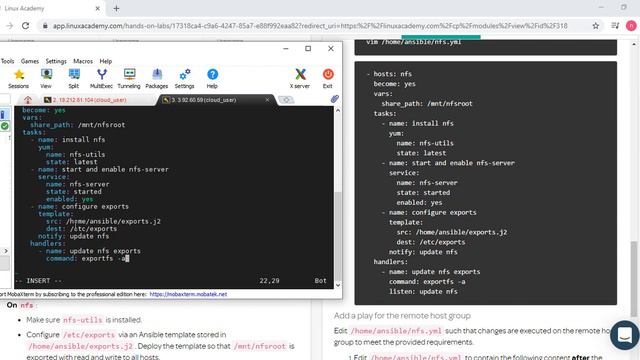
Task: Click the Help toolbar icon
Action: point(212,78)
